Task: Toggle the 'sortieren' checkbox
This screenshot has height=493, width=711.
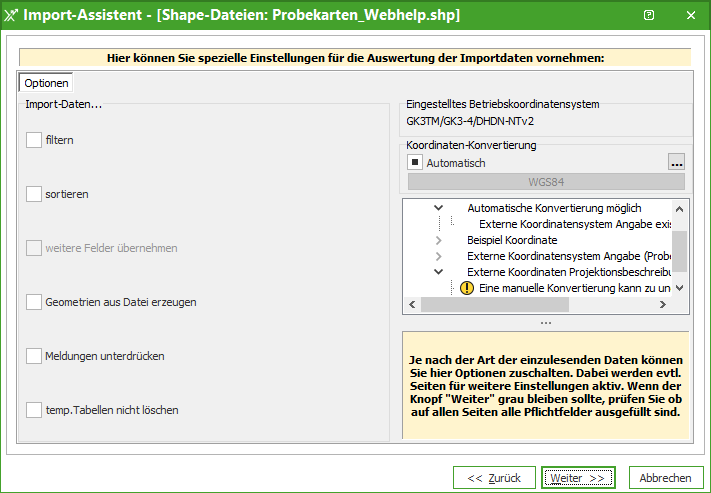Action: pyautogui.click(x=34, y=193)
